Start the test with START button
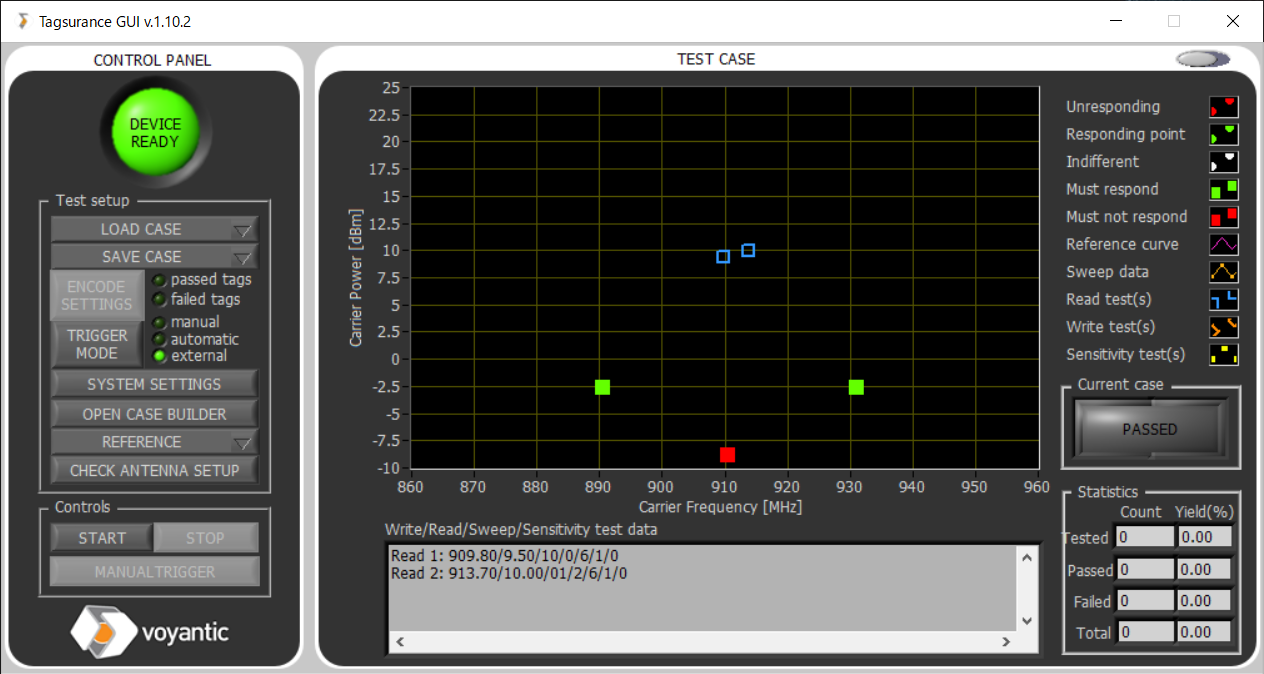1264x674 pixels. [102, 538]
